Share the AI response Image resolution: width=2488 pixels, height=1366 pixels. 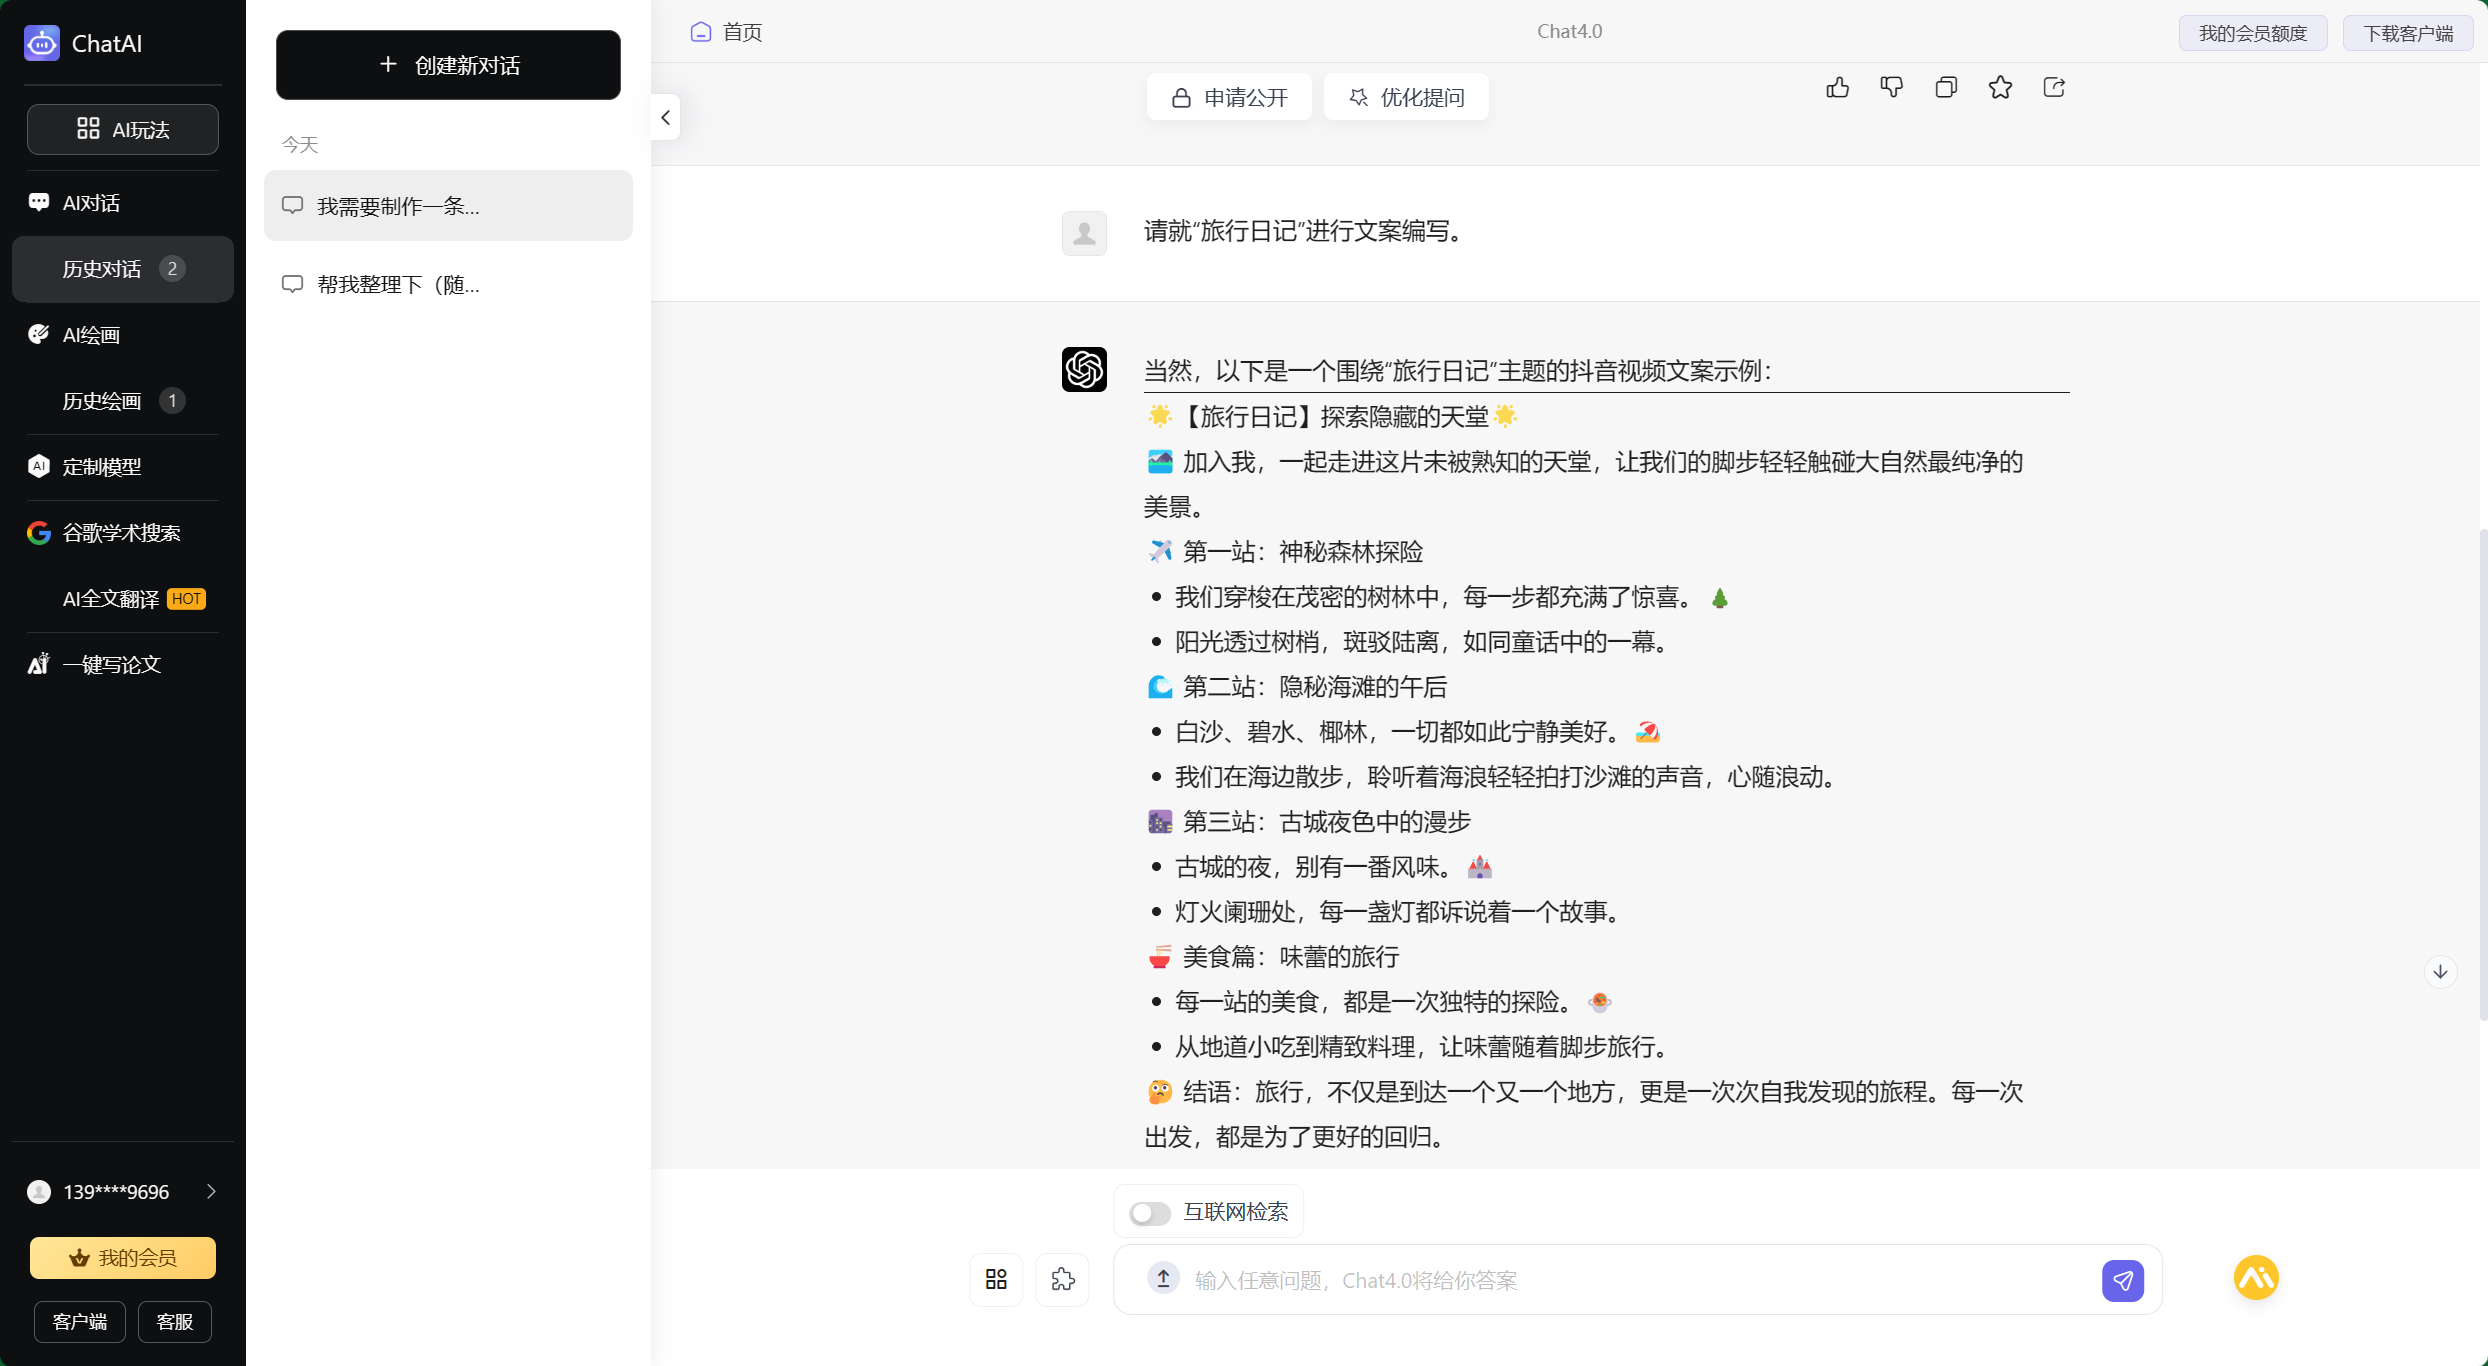(2053, 88)
